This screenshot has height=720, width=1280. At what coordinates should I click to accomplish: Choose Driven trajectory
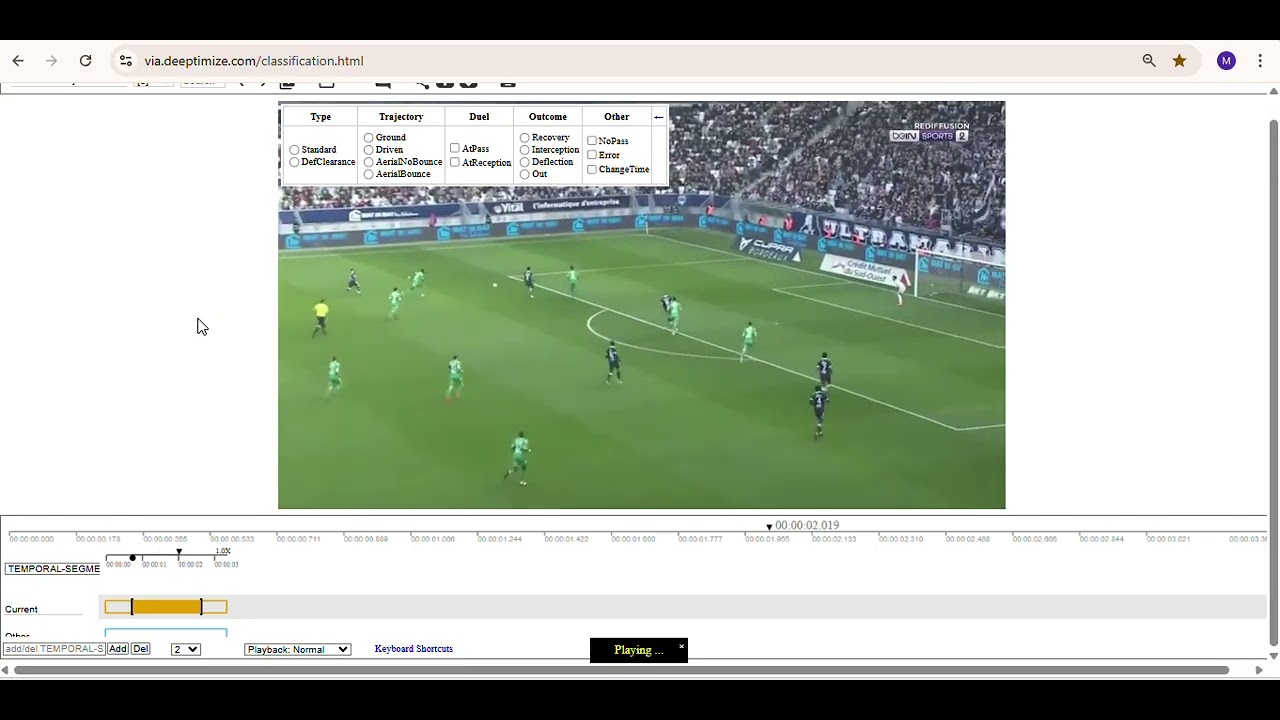tap(368, 150)
